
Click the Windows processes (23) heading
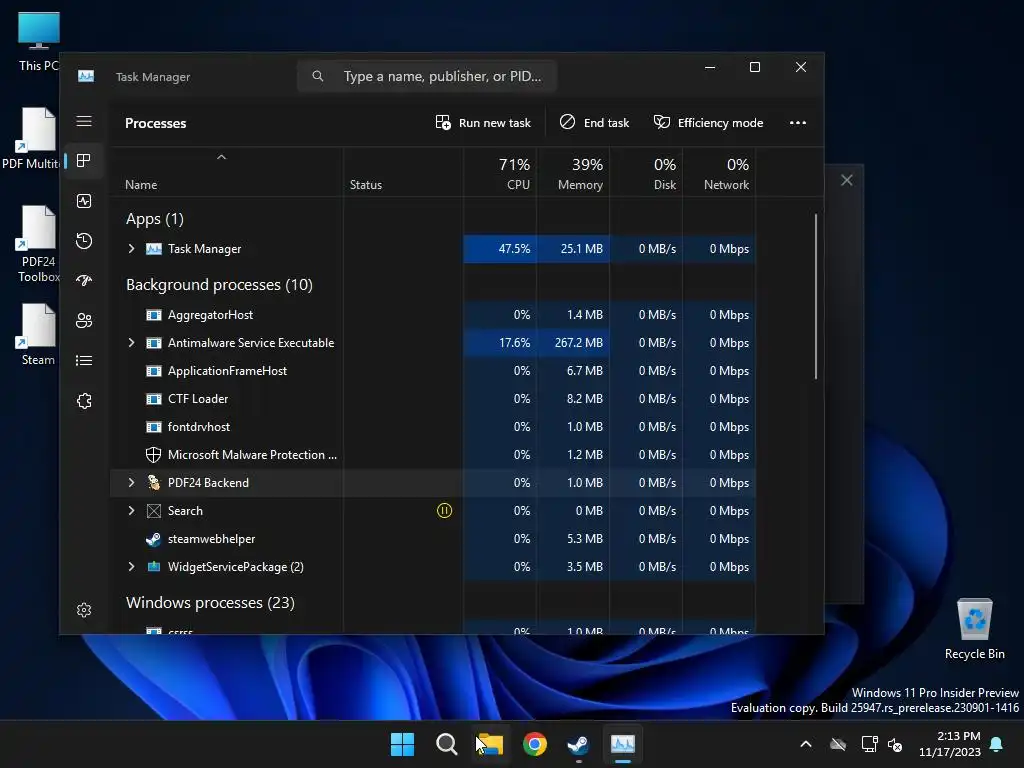pyautogui.click(x=210, y=603)
